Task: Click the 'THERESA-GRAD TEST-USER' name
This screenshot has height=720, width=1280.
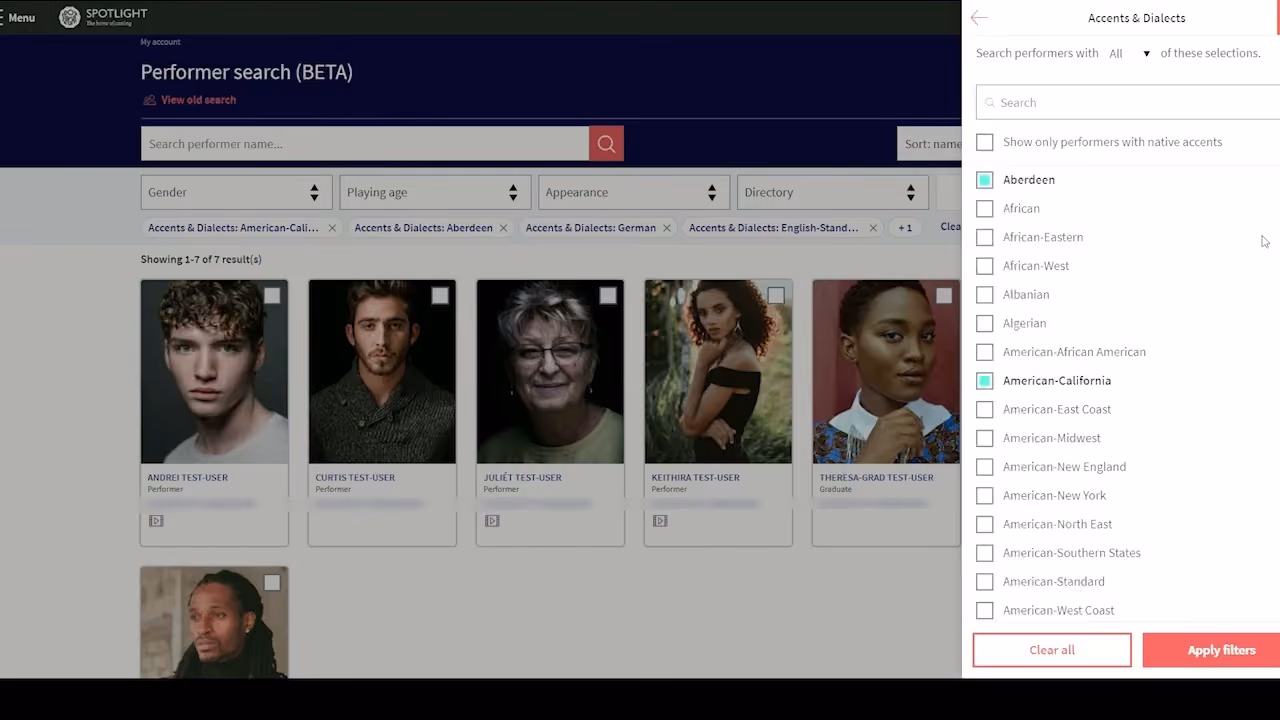Action: coord(876,478)
